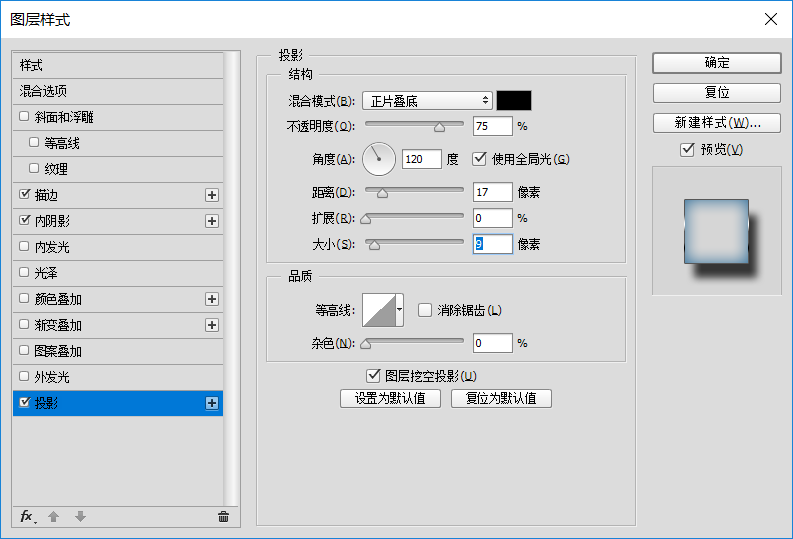Viewport: 793px width, 539px height.
Task: Open the 混合模式 正片叠底 dropdown
Action: pyautogui.click(x=427, y=101)
